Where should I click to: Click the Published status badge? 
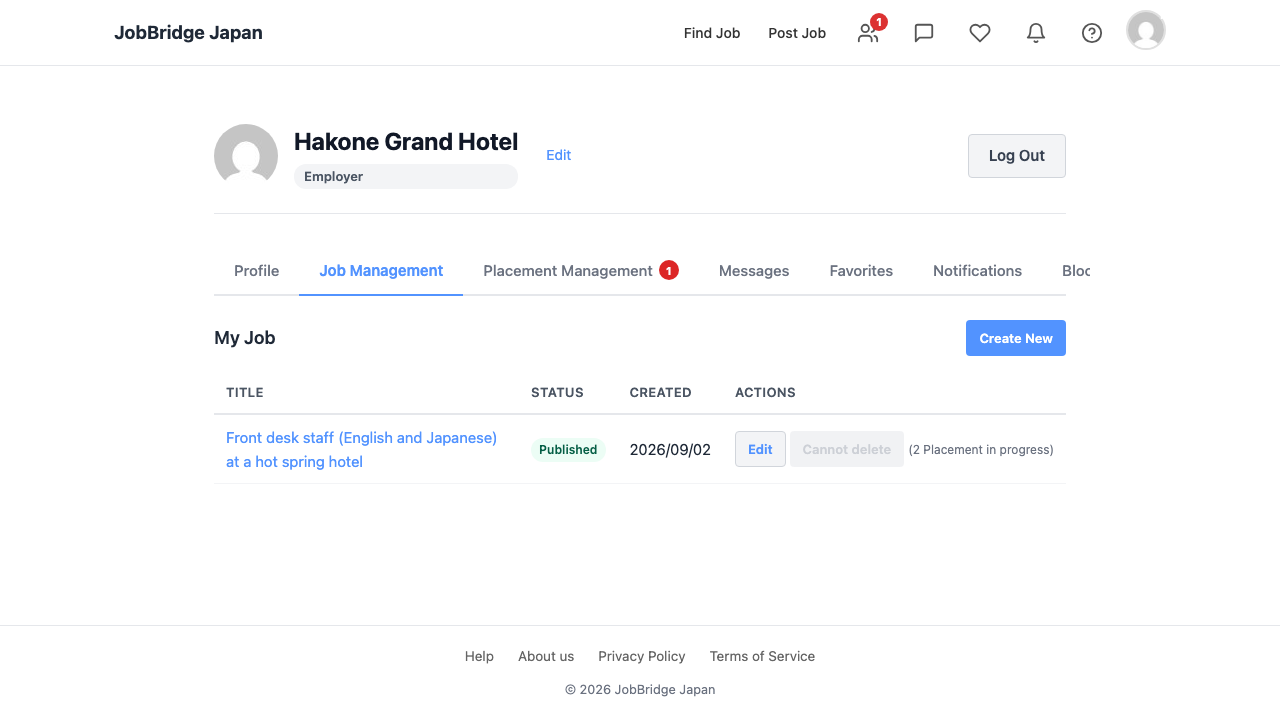click(x=568, y=450)
